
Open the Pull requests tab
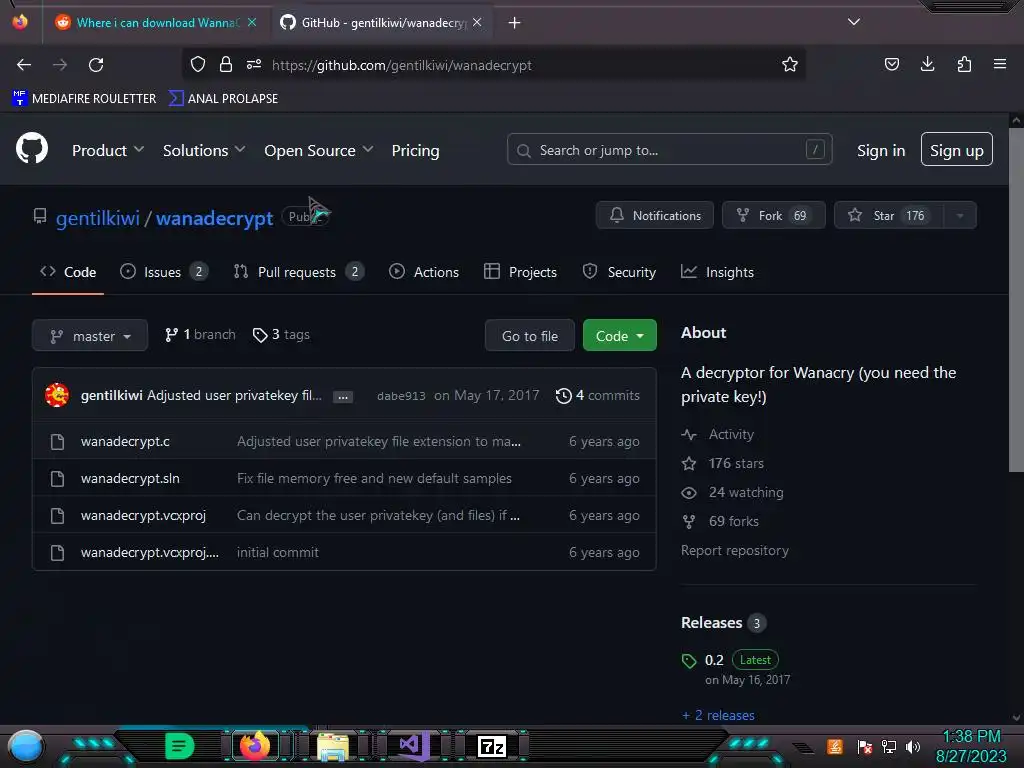tap(299, 272)
